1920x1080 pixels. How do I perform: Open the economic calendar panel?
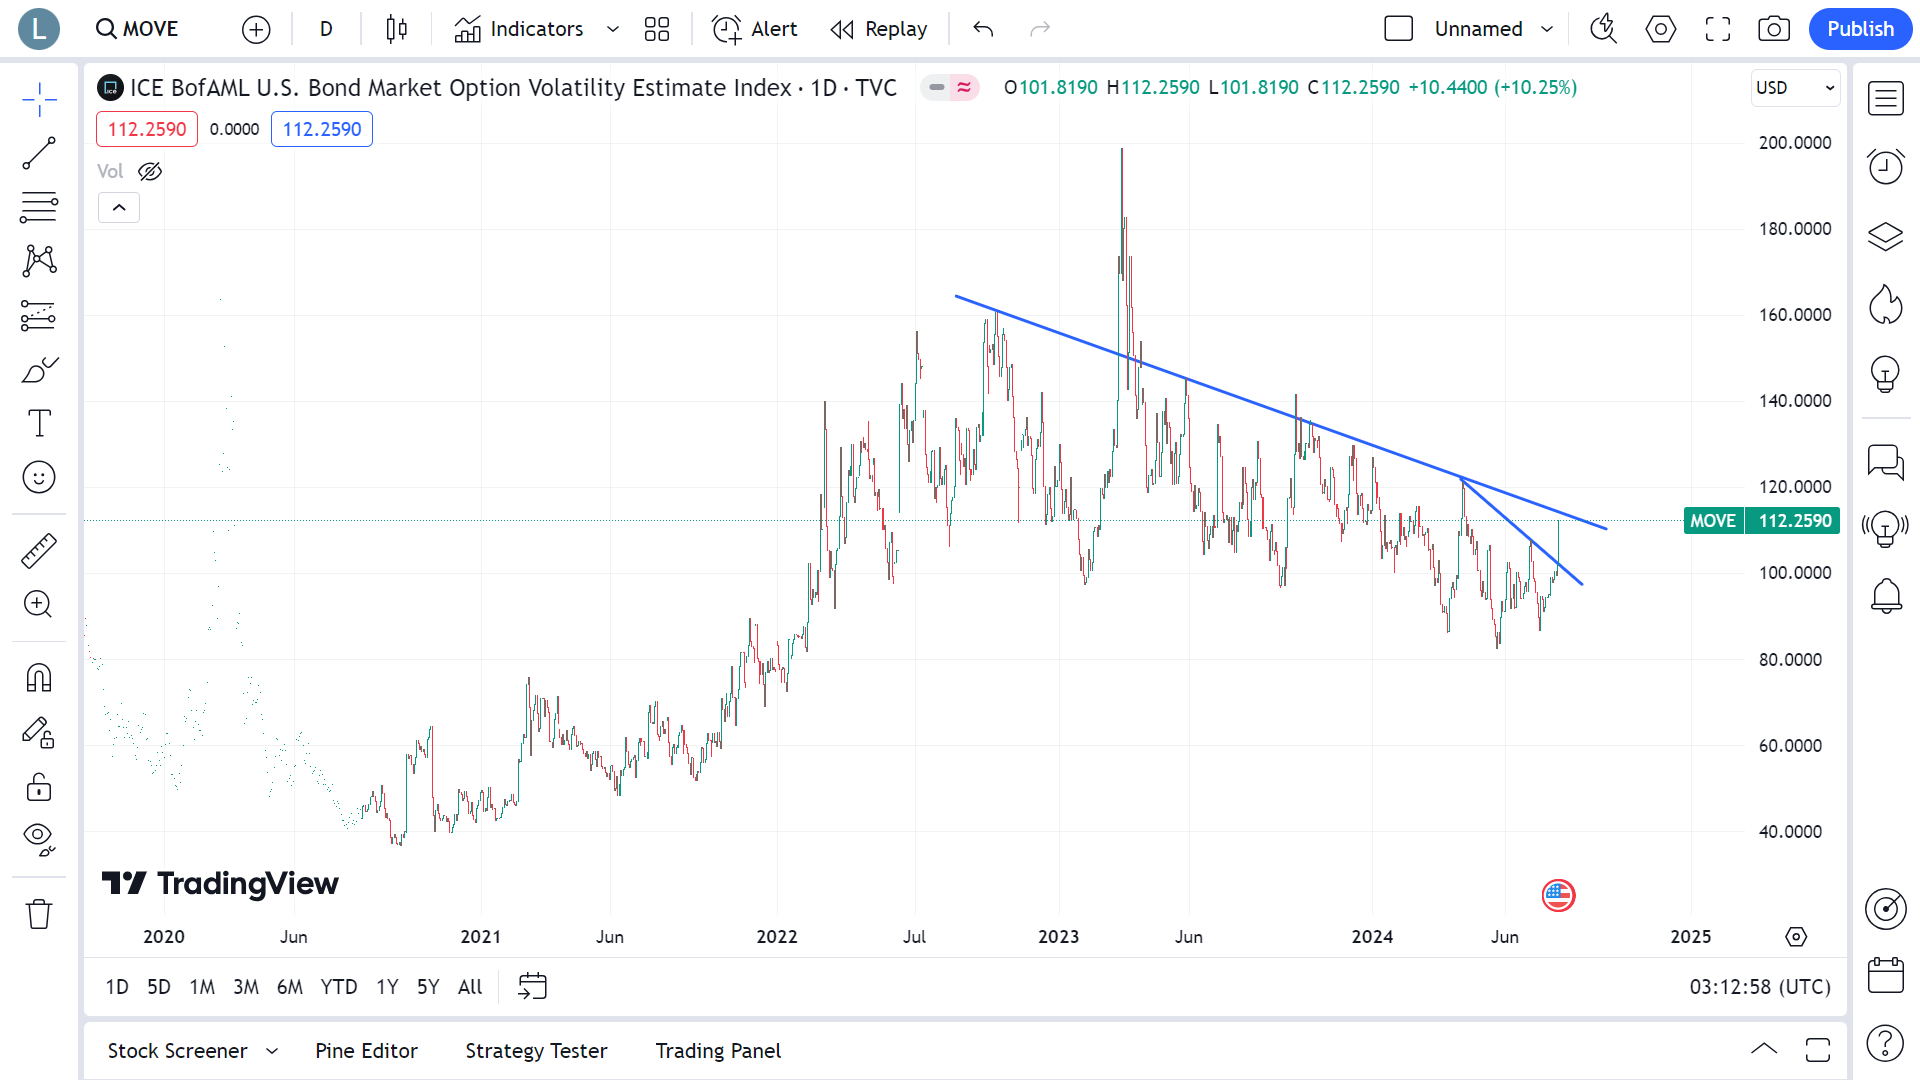pyautogui.click(x=1885, y=975)
